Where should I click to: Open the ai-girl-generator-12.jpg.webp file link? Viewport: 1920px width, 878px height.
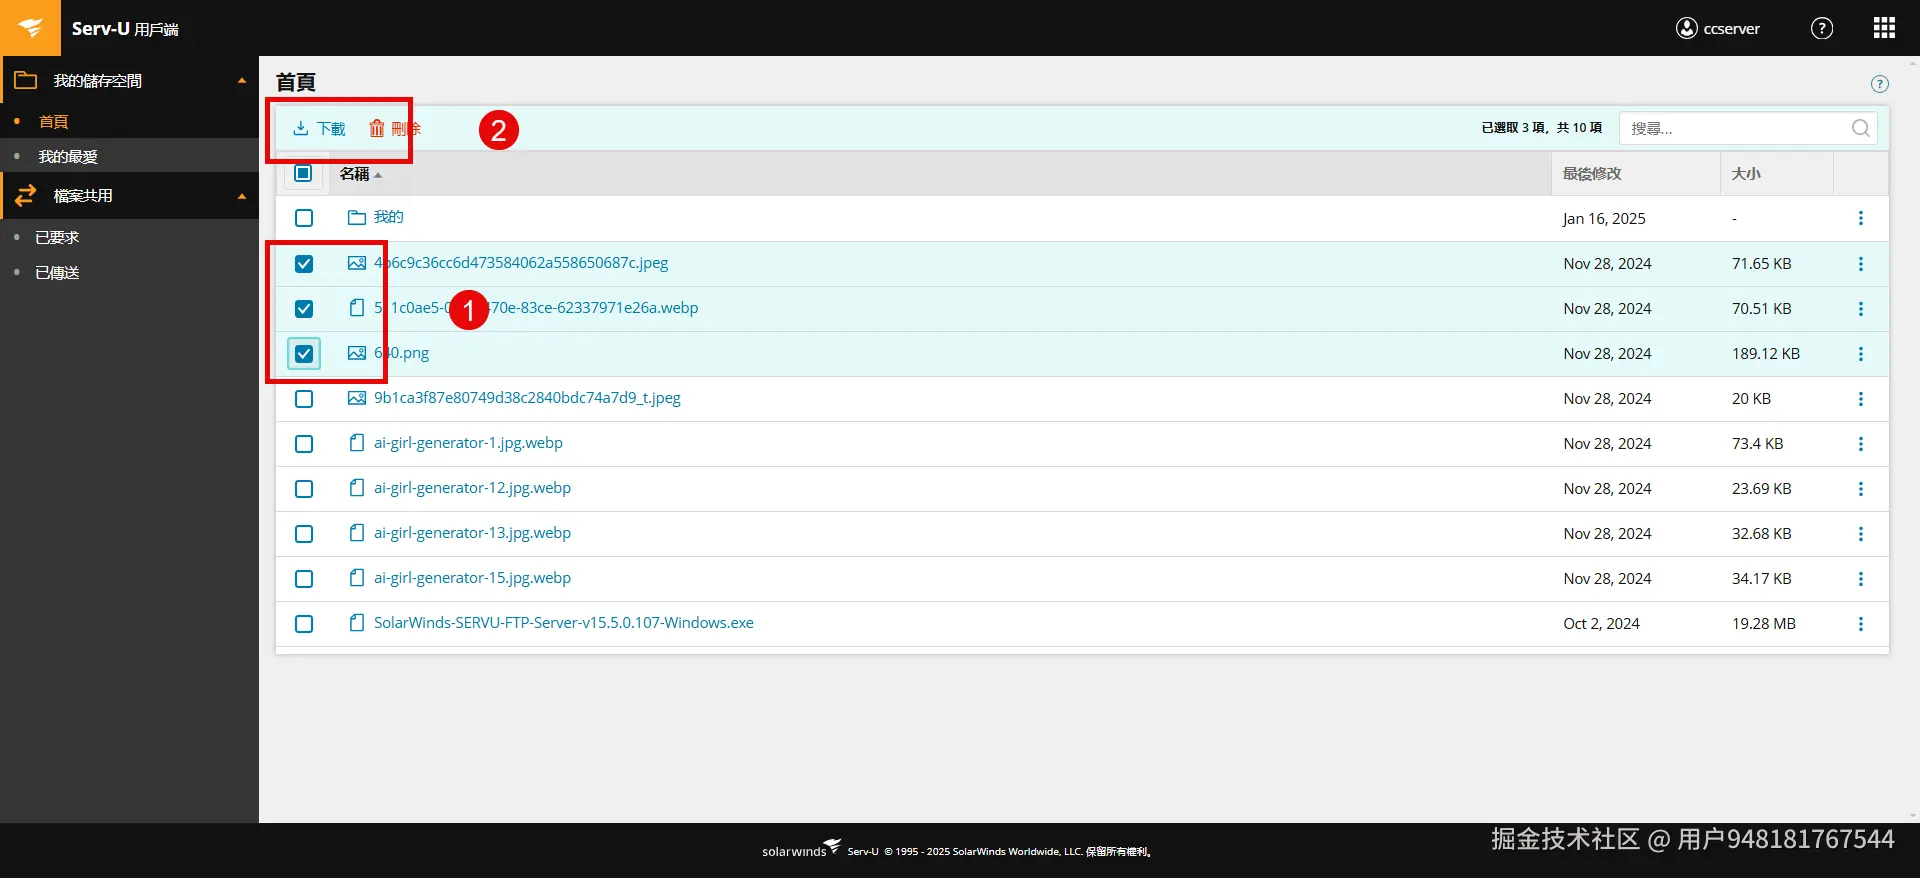click(x=472, y=488)
